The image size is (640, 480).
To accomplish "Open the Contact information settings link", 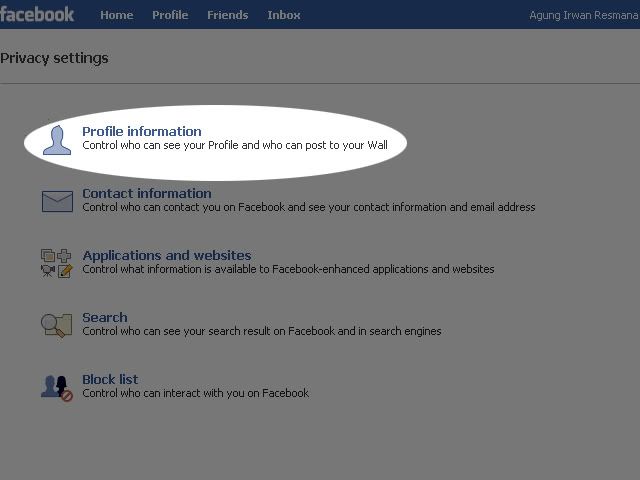I will click(147, 193).
